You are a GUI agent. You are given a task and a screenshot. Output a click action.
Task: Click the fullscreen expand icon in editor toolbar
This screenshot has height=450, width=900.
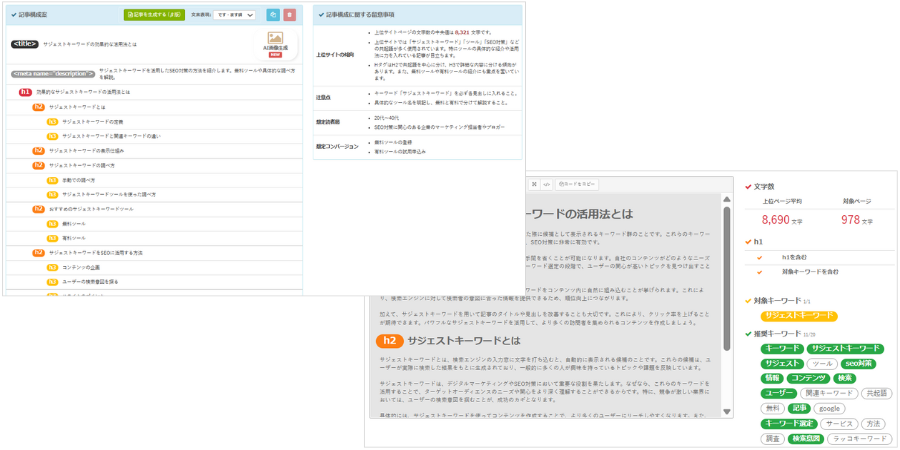[x=534, y=184]
